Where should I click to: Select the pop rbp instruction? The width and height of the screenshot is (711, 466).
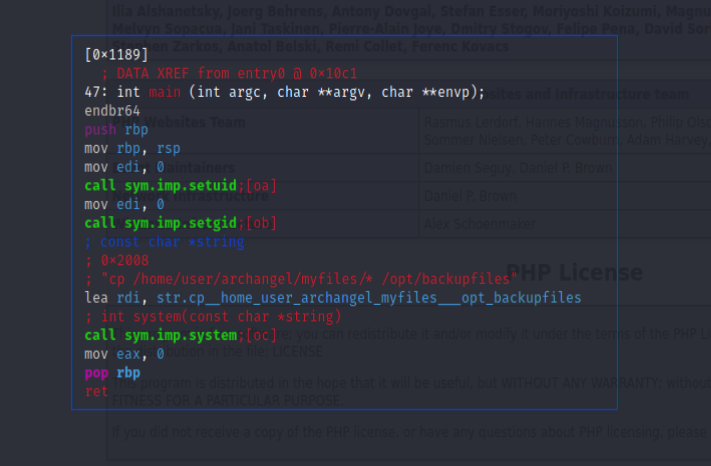coord(112,372)
